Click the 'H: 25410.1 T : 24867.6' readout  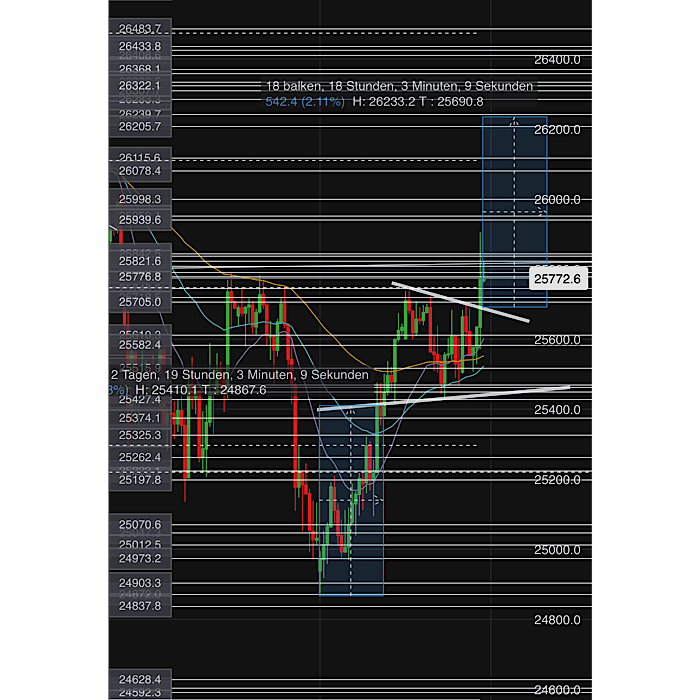coord(201,390)
